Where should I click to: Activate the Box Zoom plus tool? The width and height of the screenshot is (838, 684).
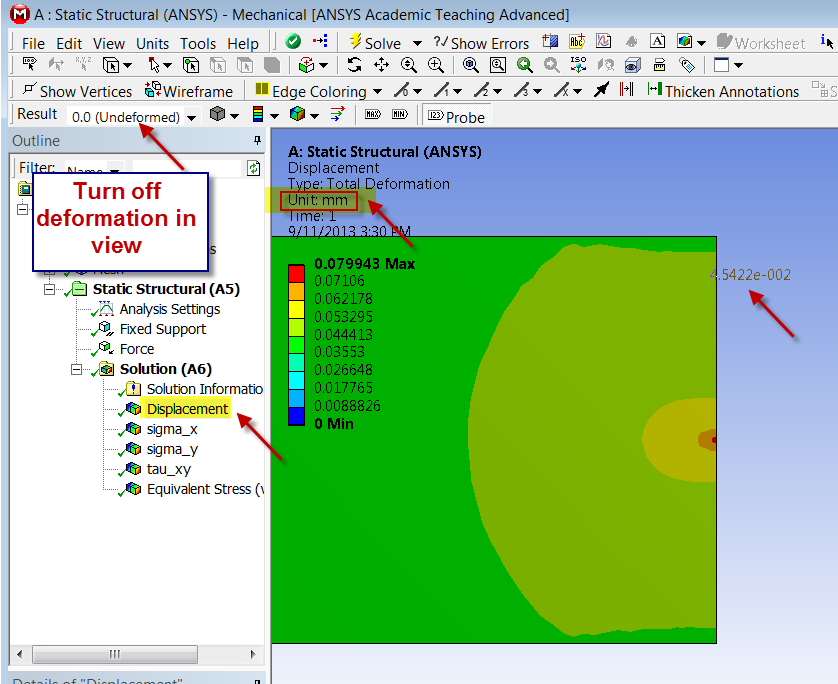[x=436, y=65]
